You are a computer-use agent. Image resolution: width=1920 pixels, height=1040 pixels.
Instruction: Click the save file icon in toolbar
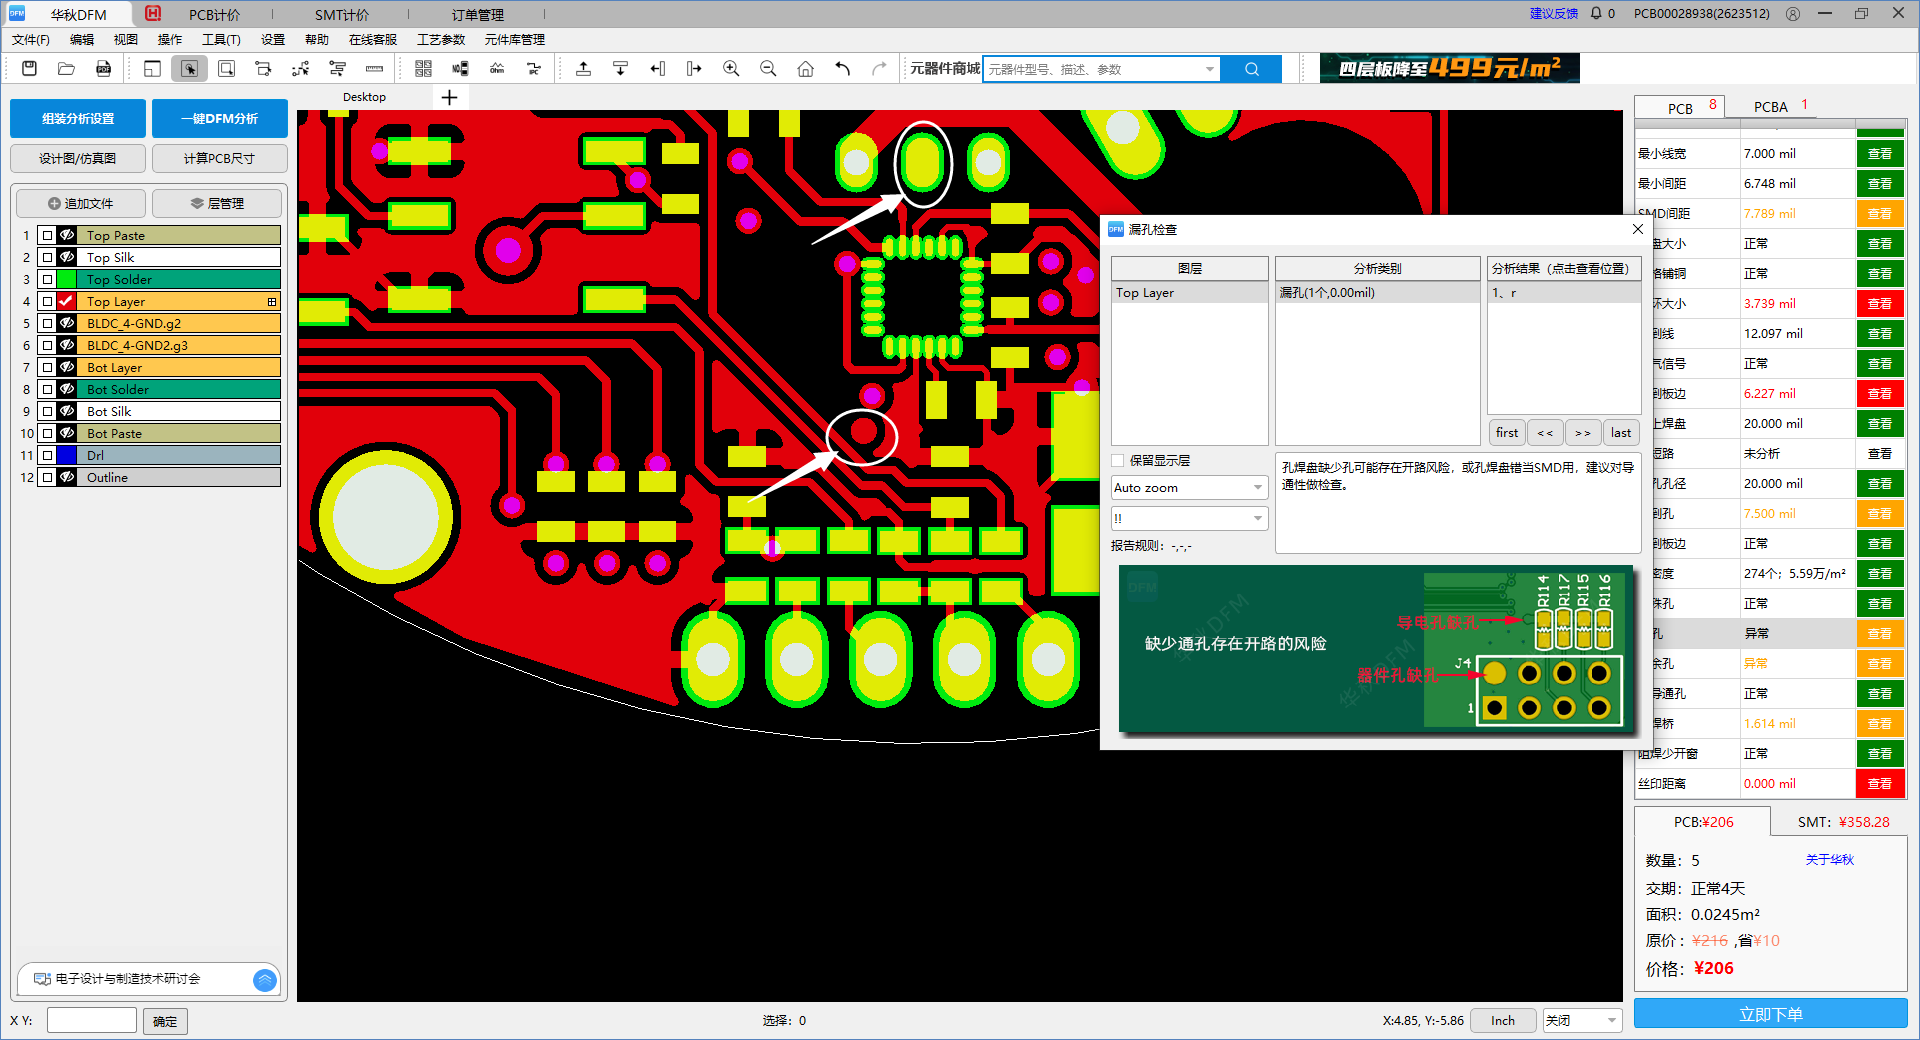tap(29, 69)
